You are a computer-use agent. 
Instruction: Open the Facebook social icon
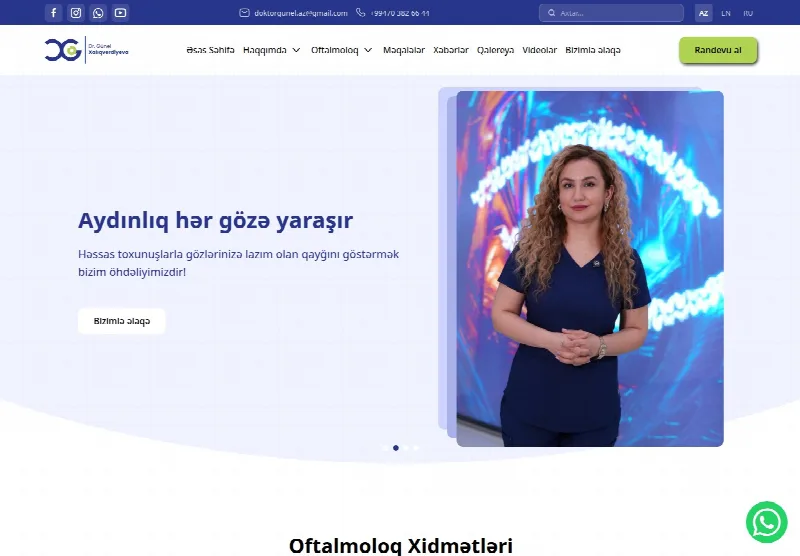[x=54, y=13]
